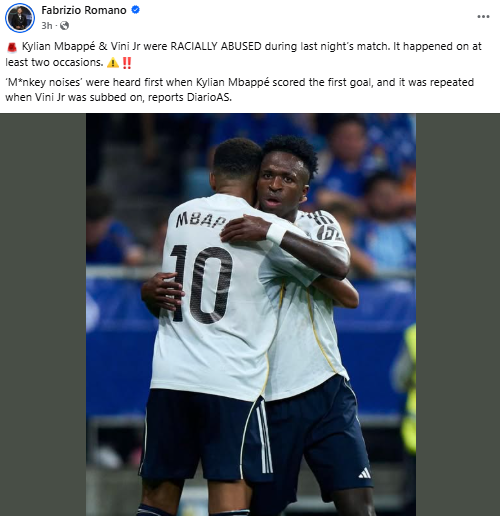Screen dimensions: 500x516
Task: Click the words RACIALLY ABUSED in post
Action: [216, 46]
